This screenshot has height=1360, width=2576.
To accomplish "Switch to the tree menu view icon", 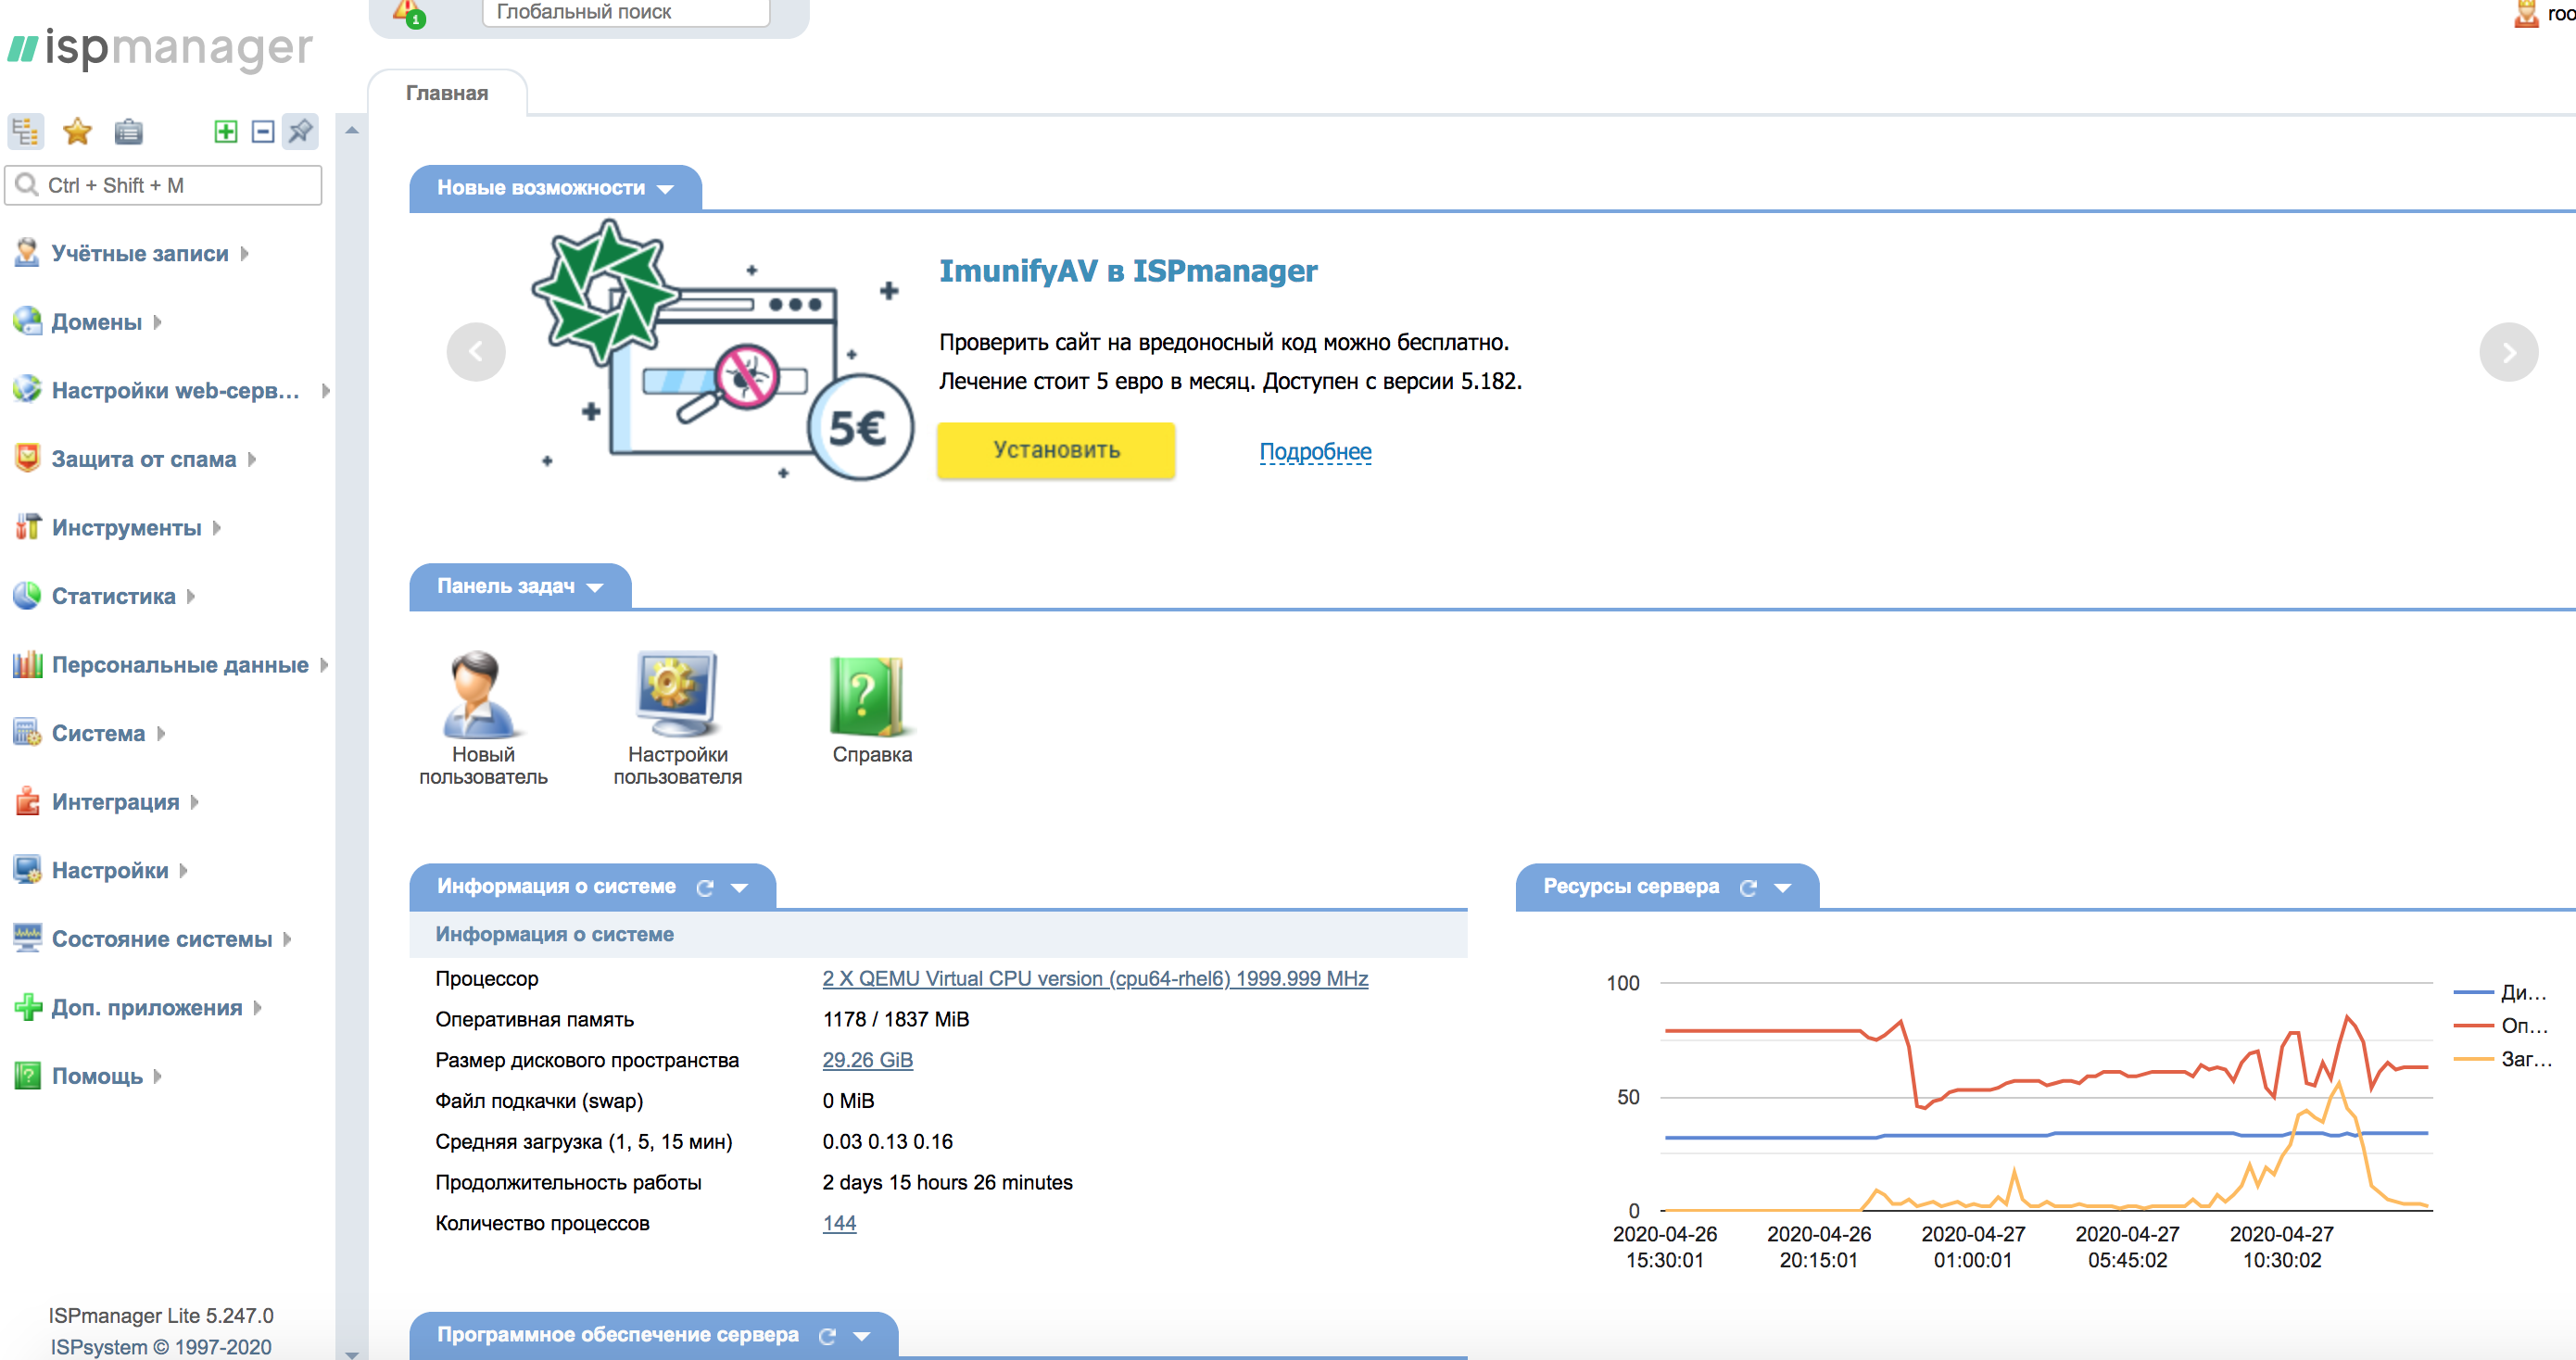I will [x=26, y=131].
